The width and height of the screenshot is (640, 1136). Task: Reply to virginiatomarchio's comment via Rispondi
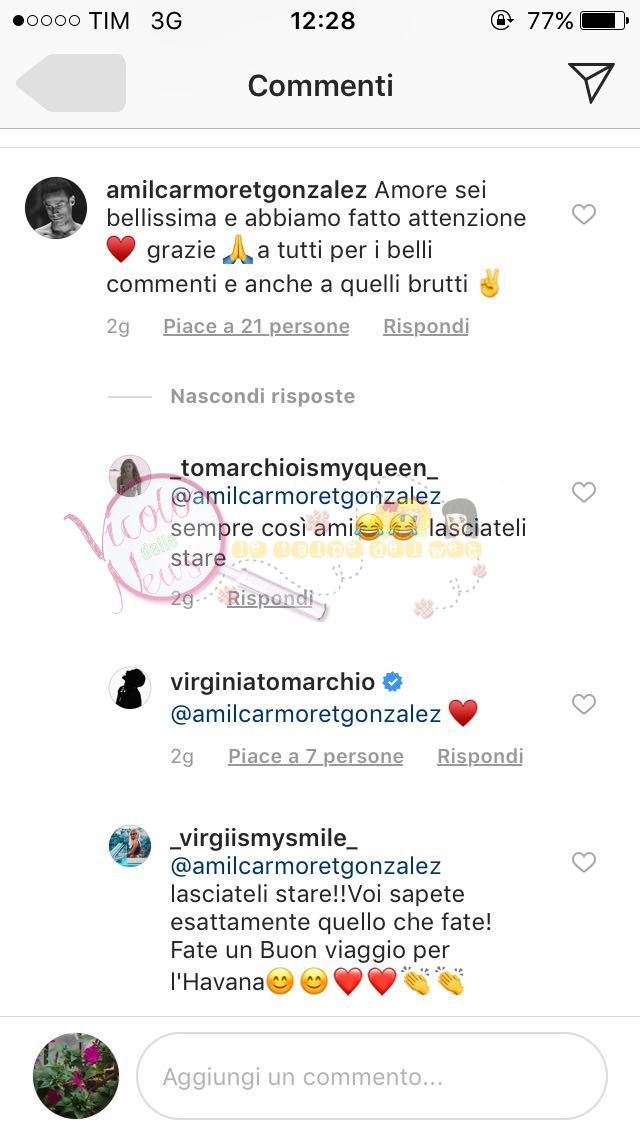[480, 756]
